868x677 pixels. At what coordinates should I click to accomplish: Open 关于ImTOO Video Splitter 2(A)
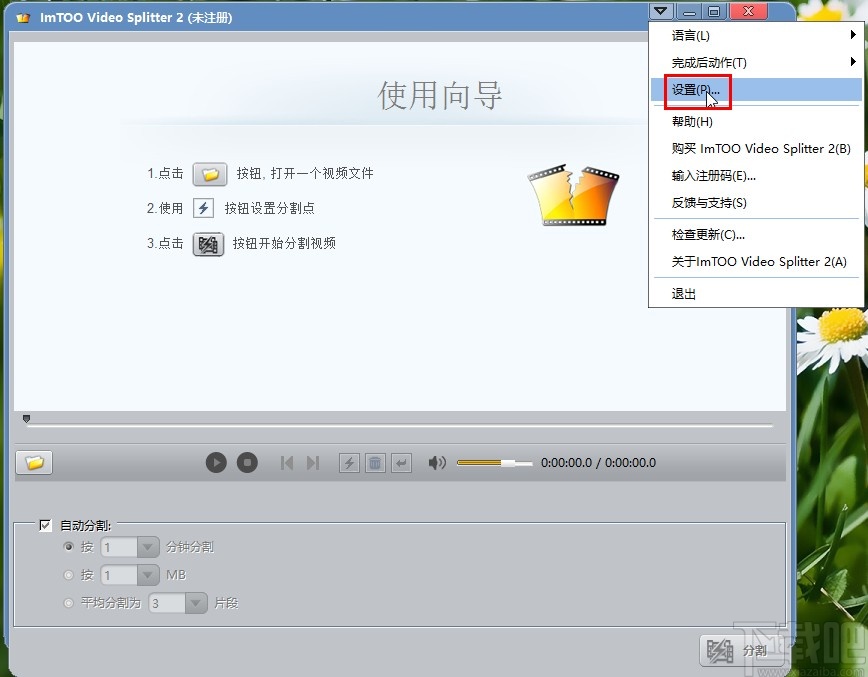757,262
